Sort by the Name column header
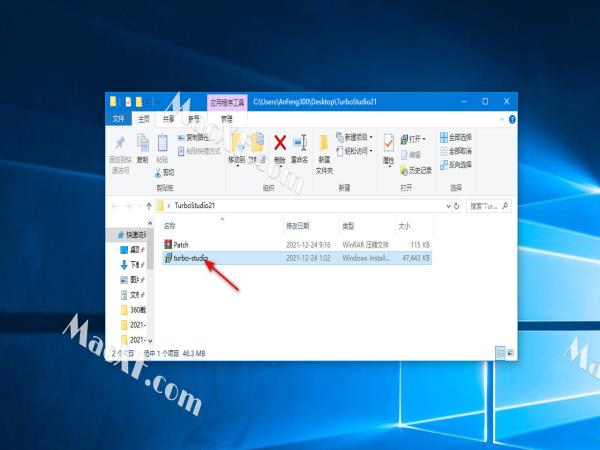This screenshot has height=450, width=600. 170,226
